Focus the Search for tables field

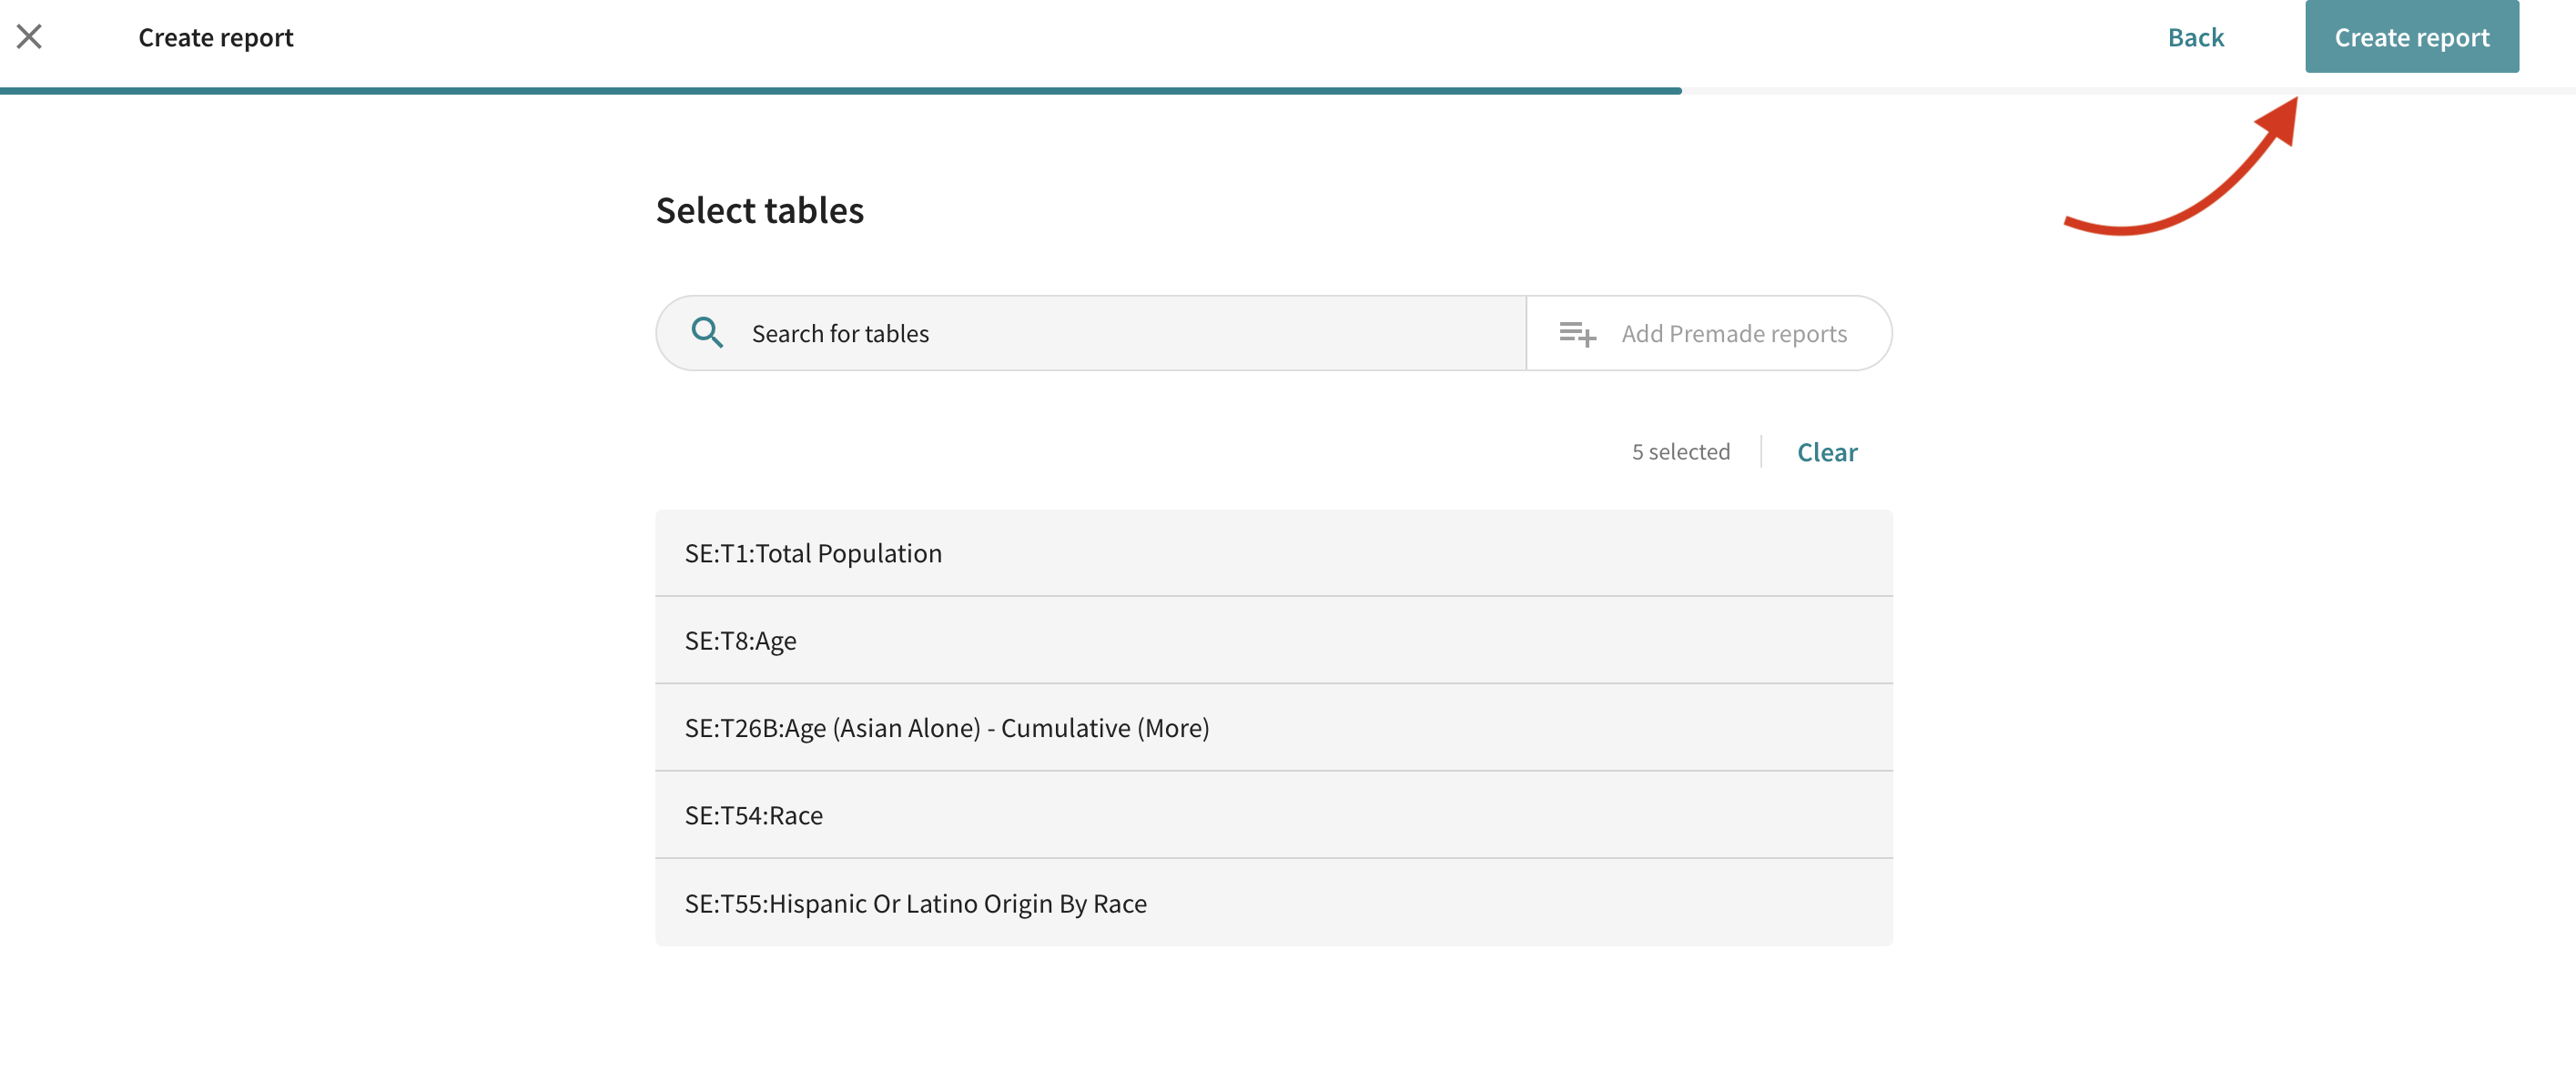[1100, 333]
